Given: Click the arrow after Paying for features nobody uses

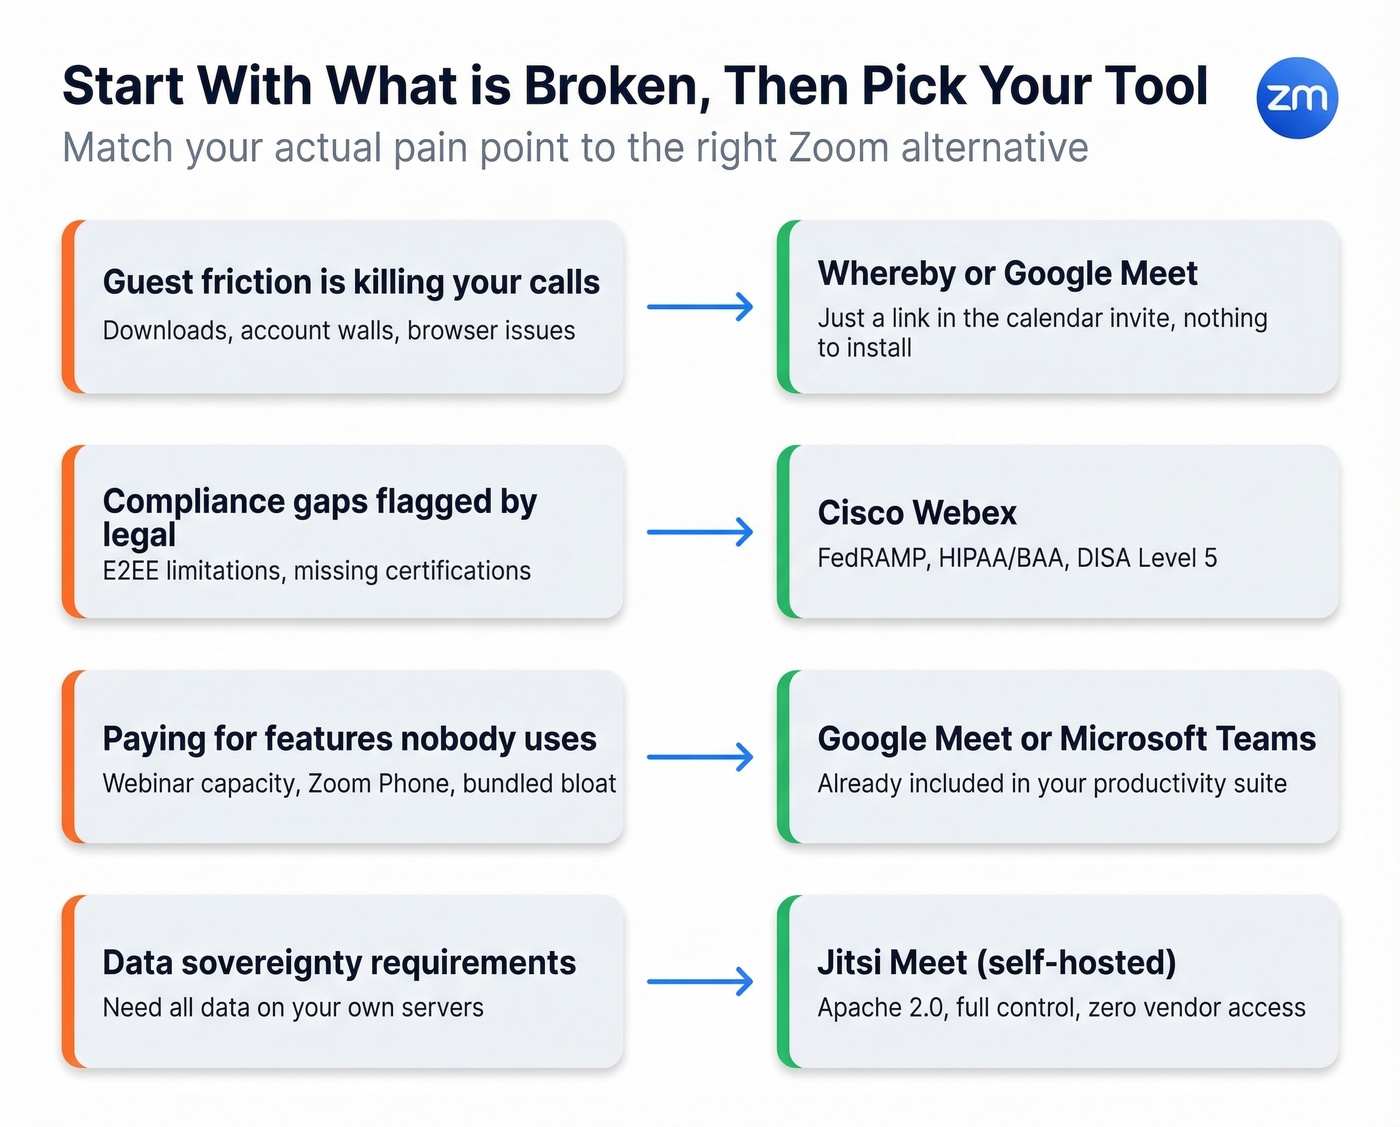Looking at the screenshot, I should [700, 757].
